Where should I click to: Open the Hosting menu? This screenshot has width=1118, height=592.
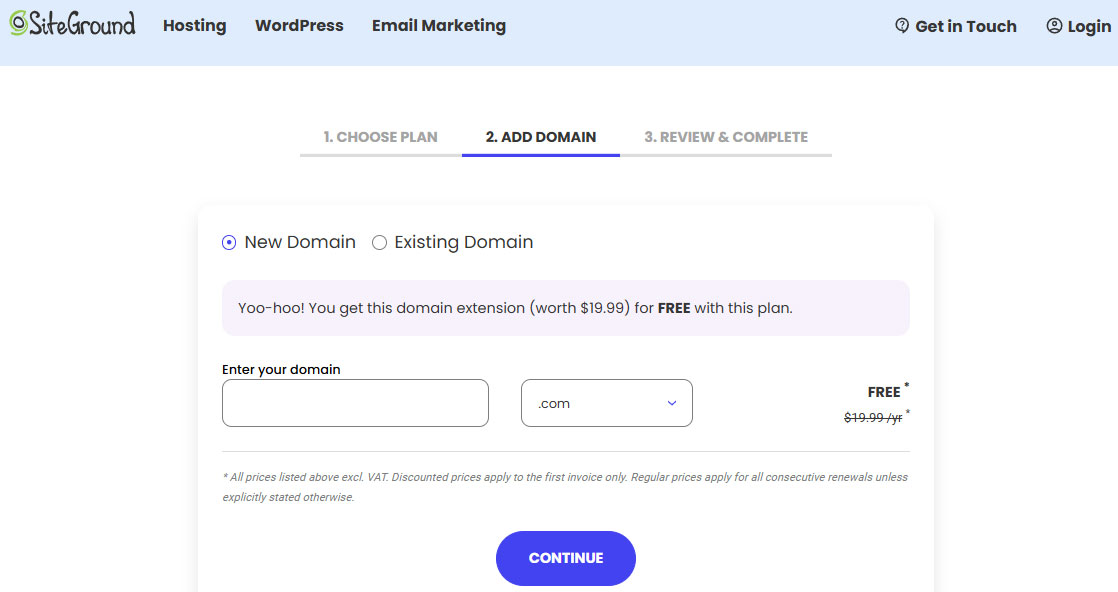click(x=195, y=26)
